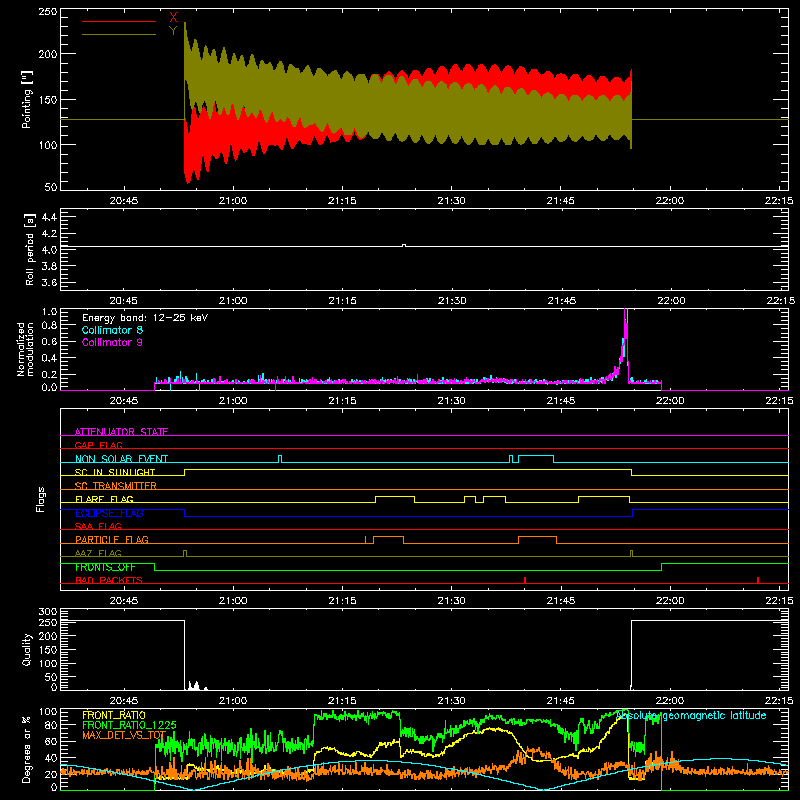Click the SAA_FLAG label
This screenshot has width=800, height=800.
click(x=98, y=526)
